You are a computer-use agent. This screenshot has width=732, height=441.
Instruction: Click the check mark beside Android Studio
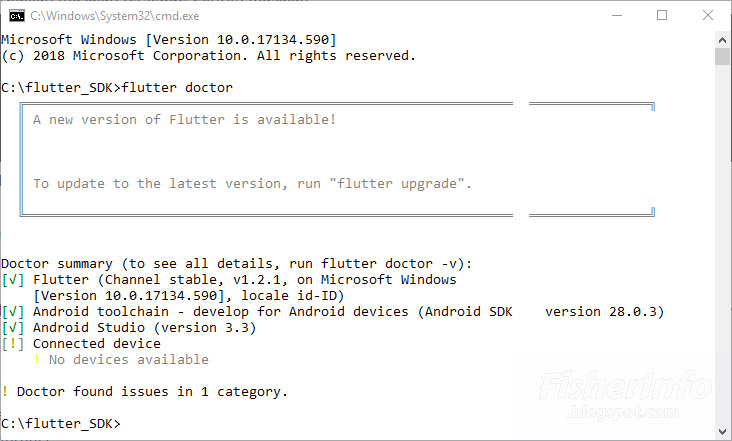pyautogui.click(x=13, y=327)
